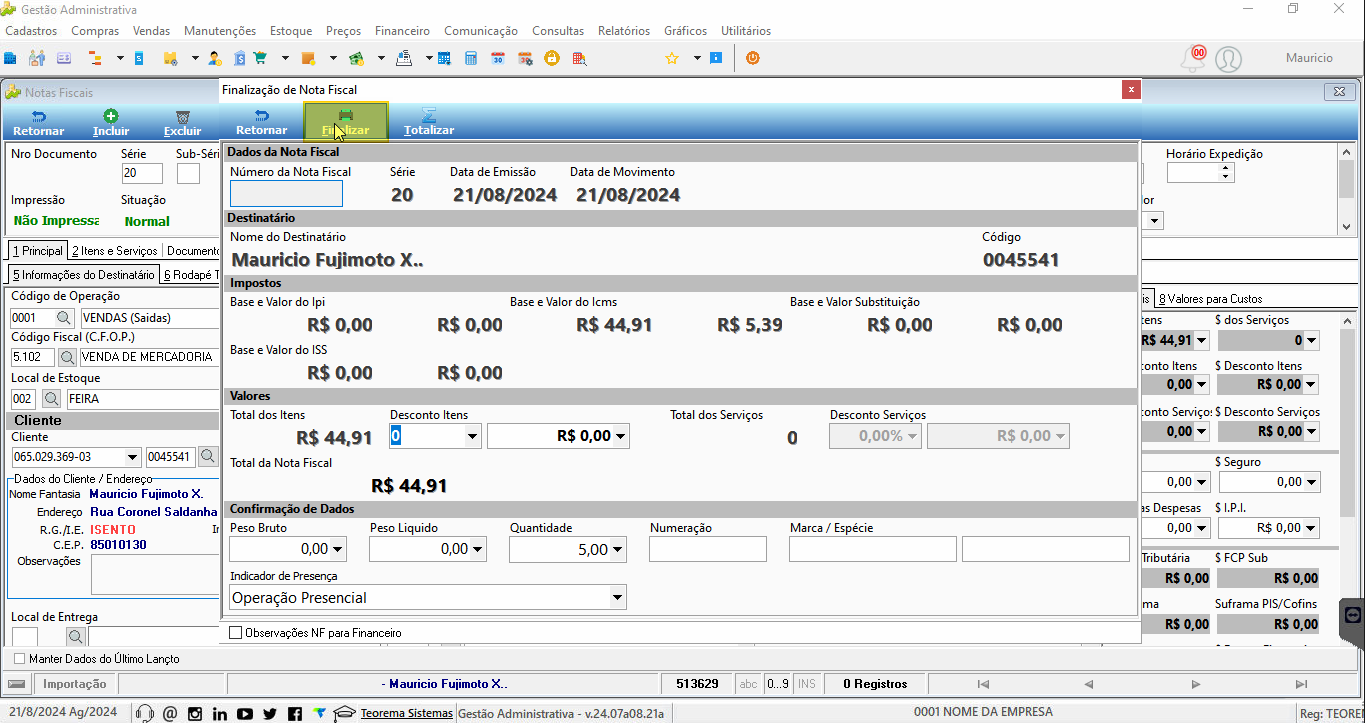
Task: Click the notification bell icon
Action: pos(1192,59)
